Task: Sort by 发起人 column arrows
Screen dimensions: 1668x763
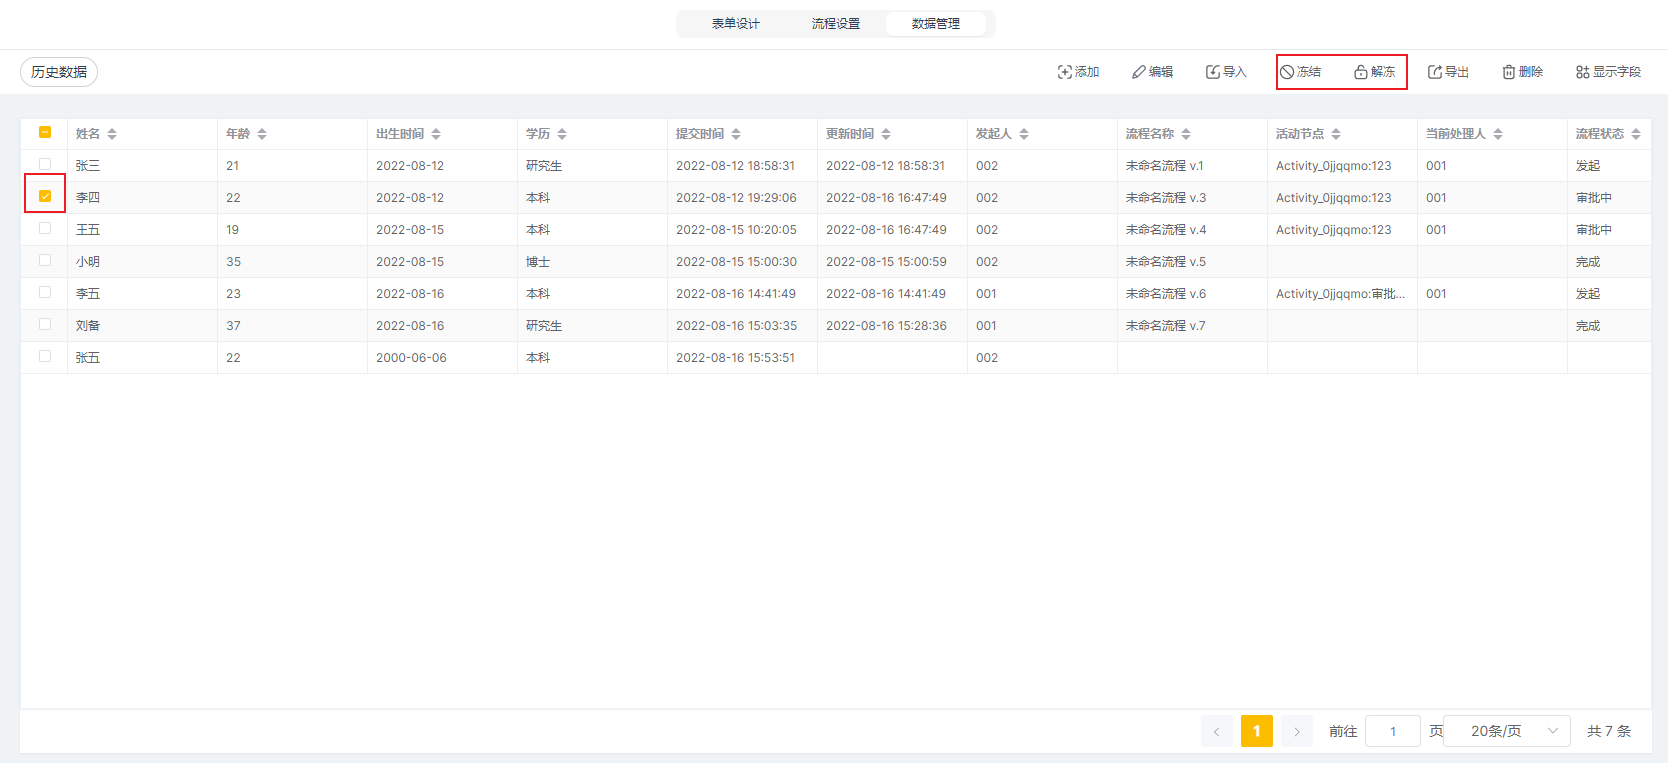Action: pyautogui.click(x=1024, y=134)
